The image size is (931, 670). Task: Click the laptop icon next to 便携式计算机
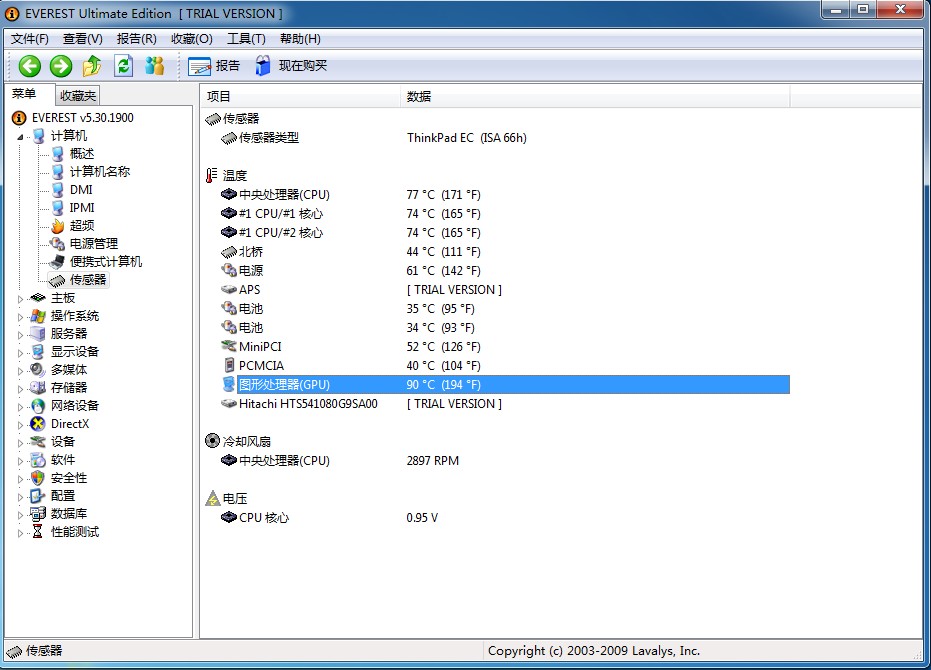point(58,261)
